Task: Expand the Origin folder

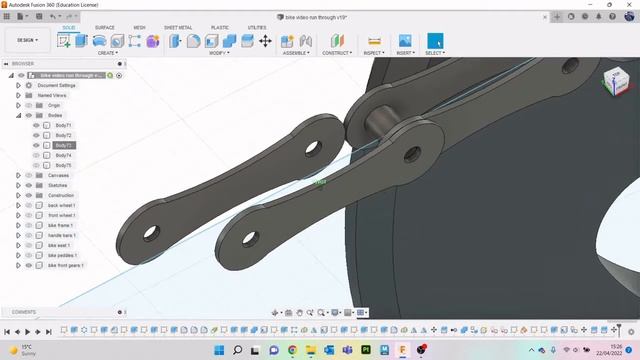Action: pos(18,105)
